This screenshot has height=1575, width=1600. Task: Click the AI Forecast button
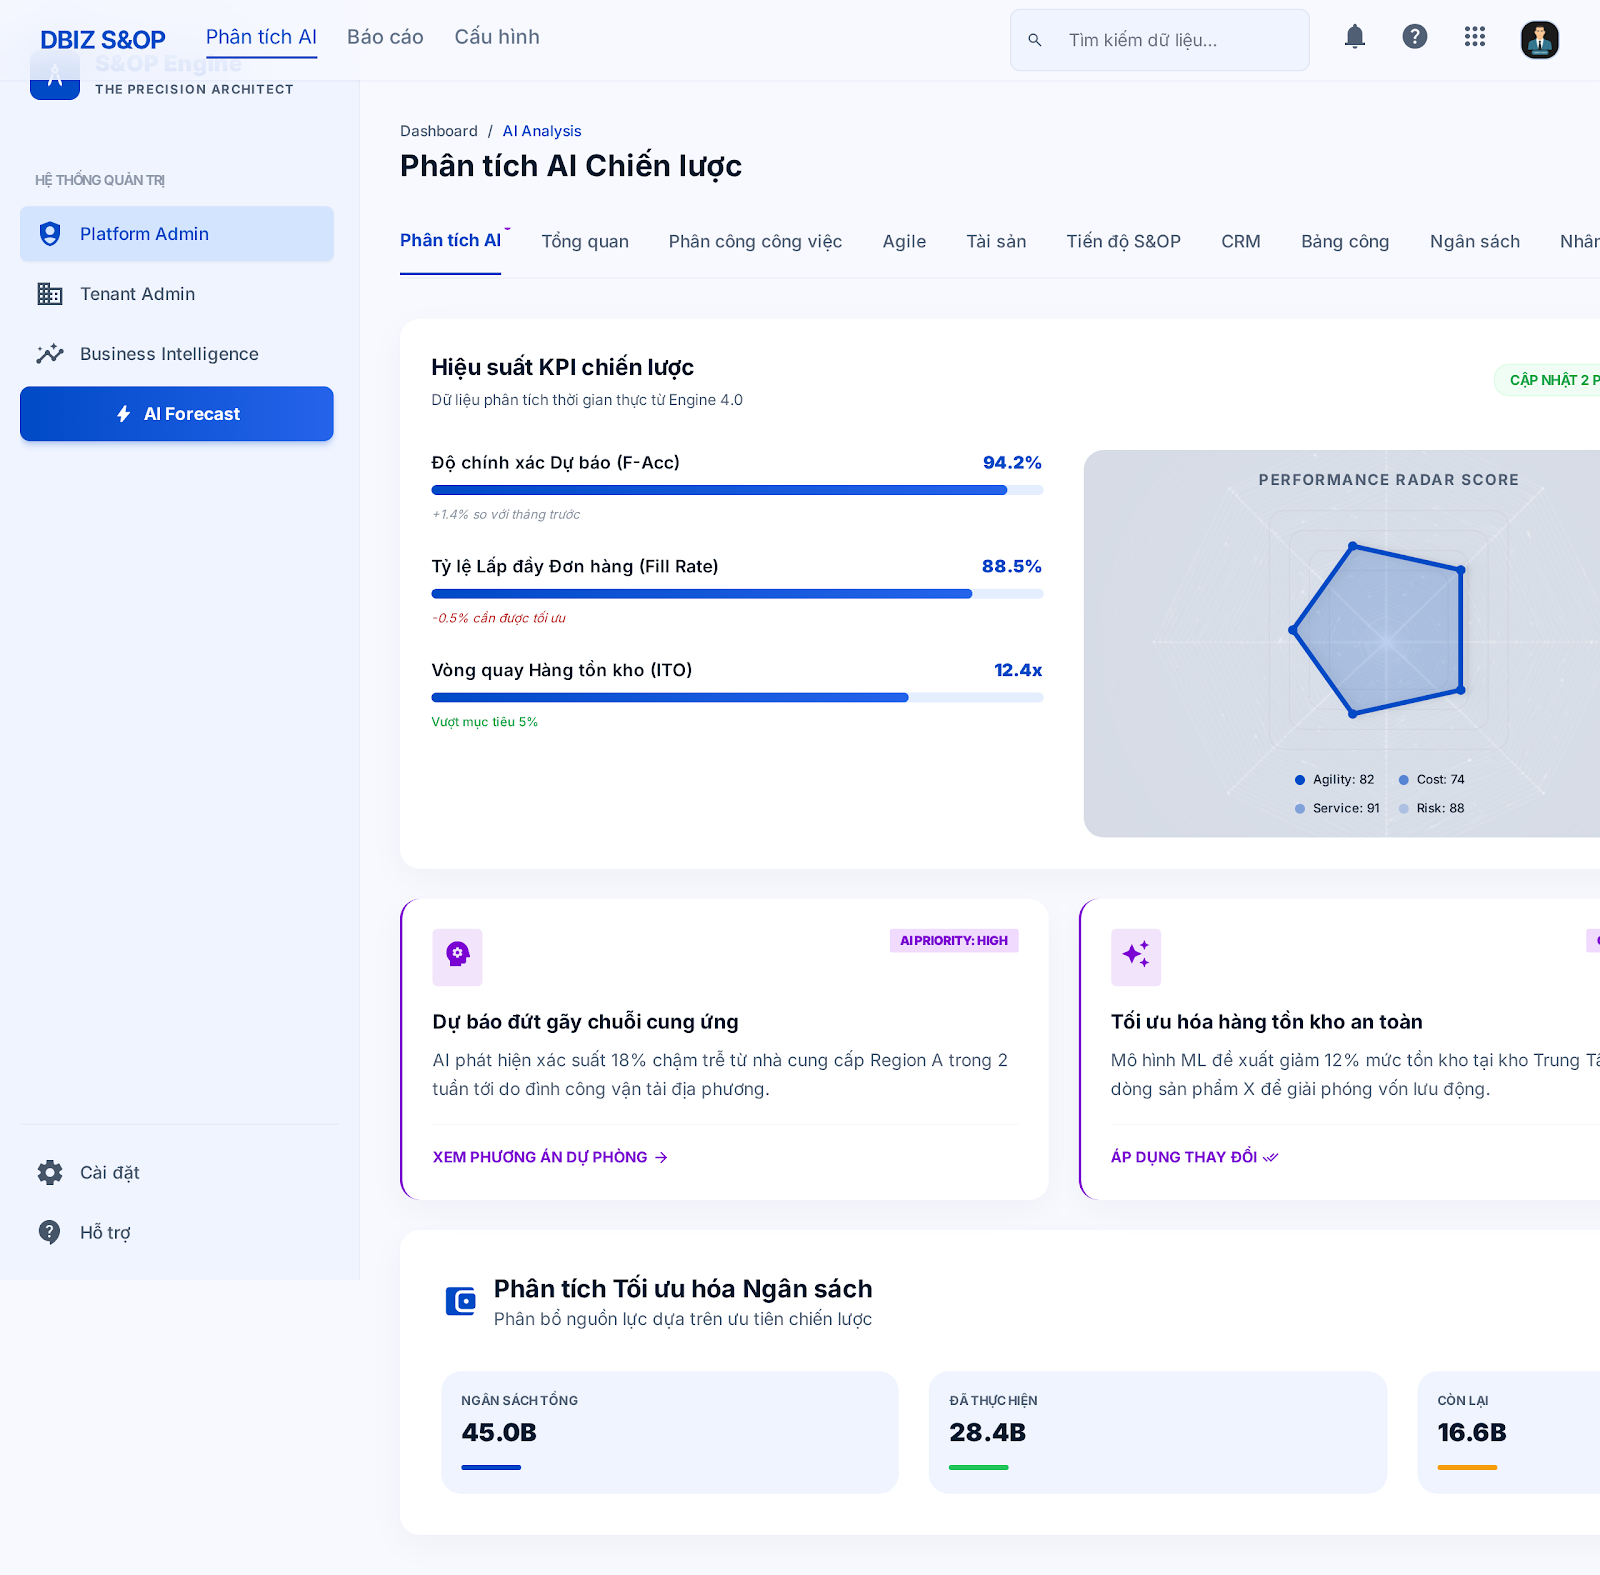(177, 414)
